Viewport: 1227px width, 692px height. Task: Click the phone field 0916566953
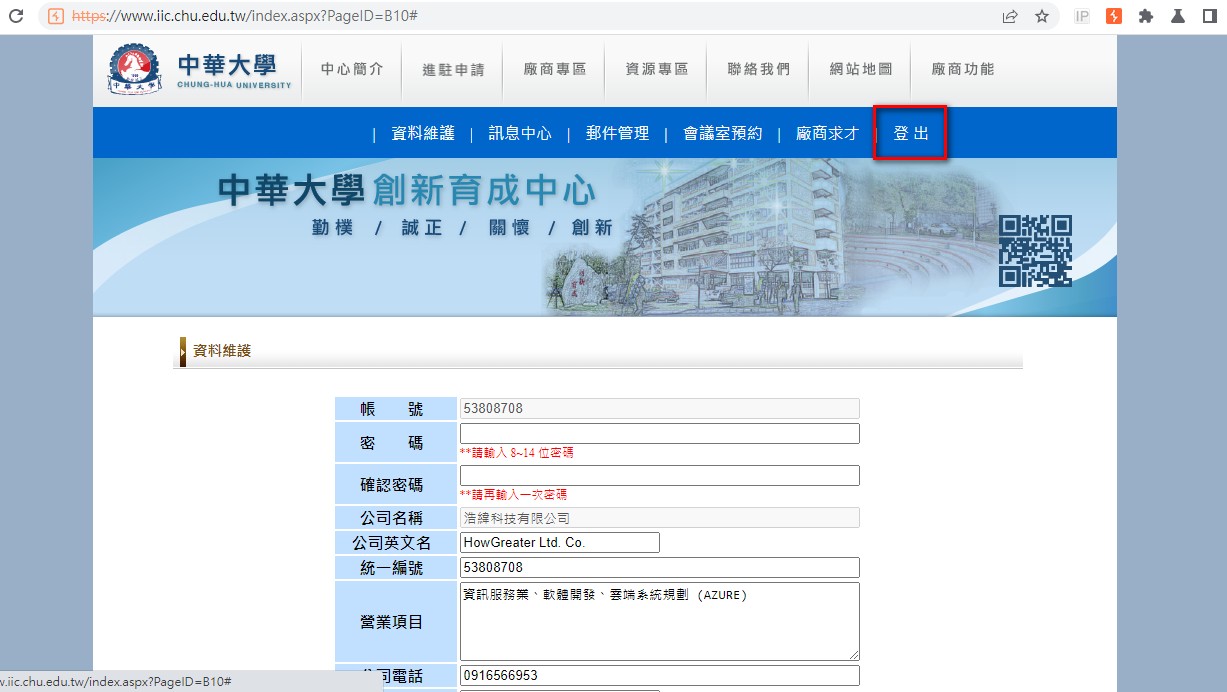tap(660, 675)
